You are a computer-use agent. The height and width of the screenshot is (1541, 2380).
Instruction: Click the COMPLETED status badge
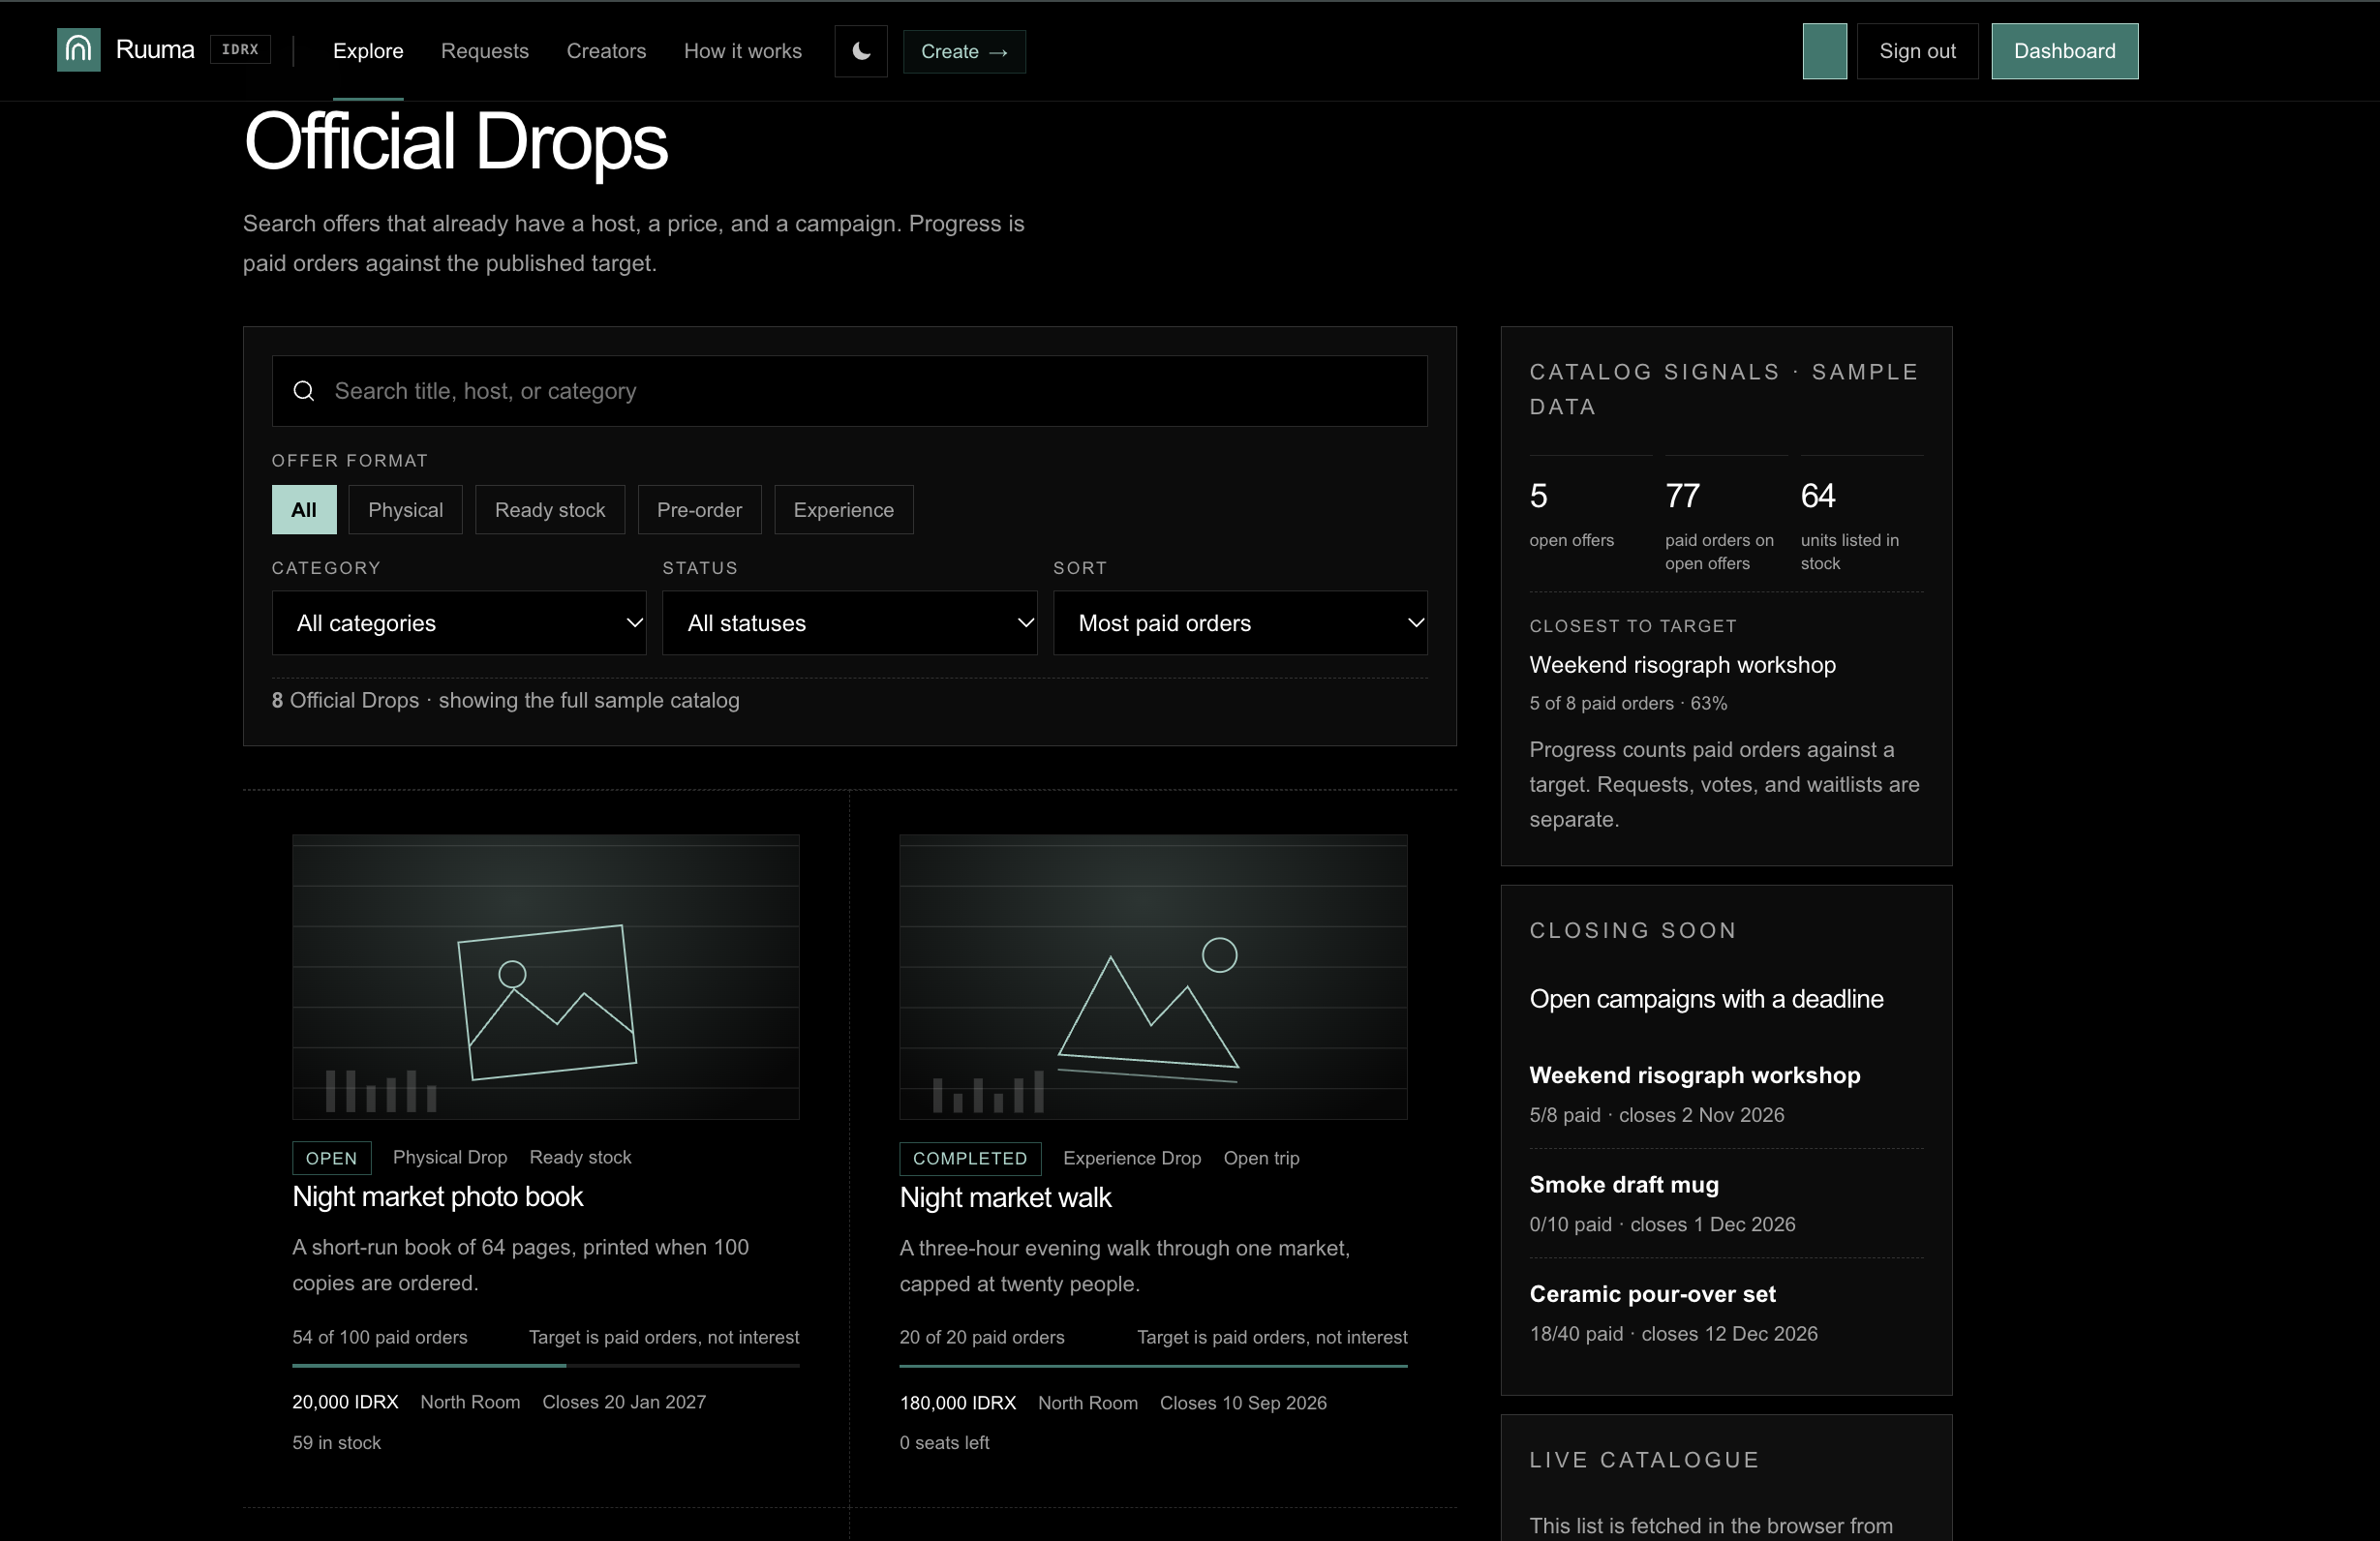pyautogui.click(x=969, y=1158)
